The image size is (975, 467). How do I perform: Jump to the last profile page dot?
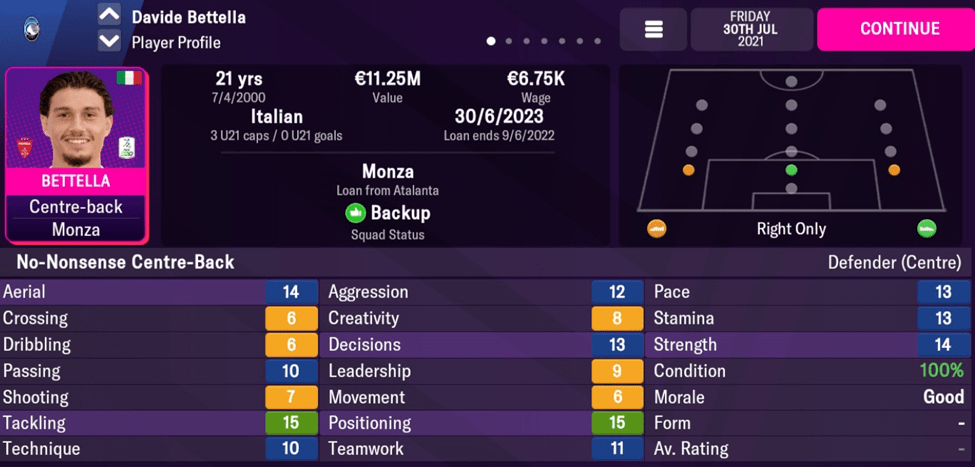tap(598, 42)
